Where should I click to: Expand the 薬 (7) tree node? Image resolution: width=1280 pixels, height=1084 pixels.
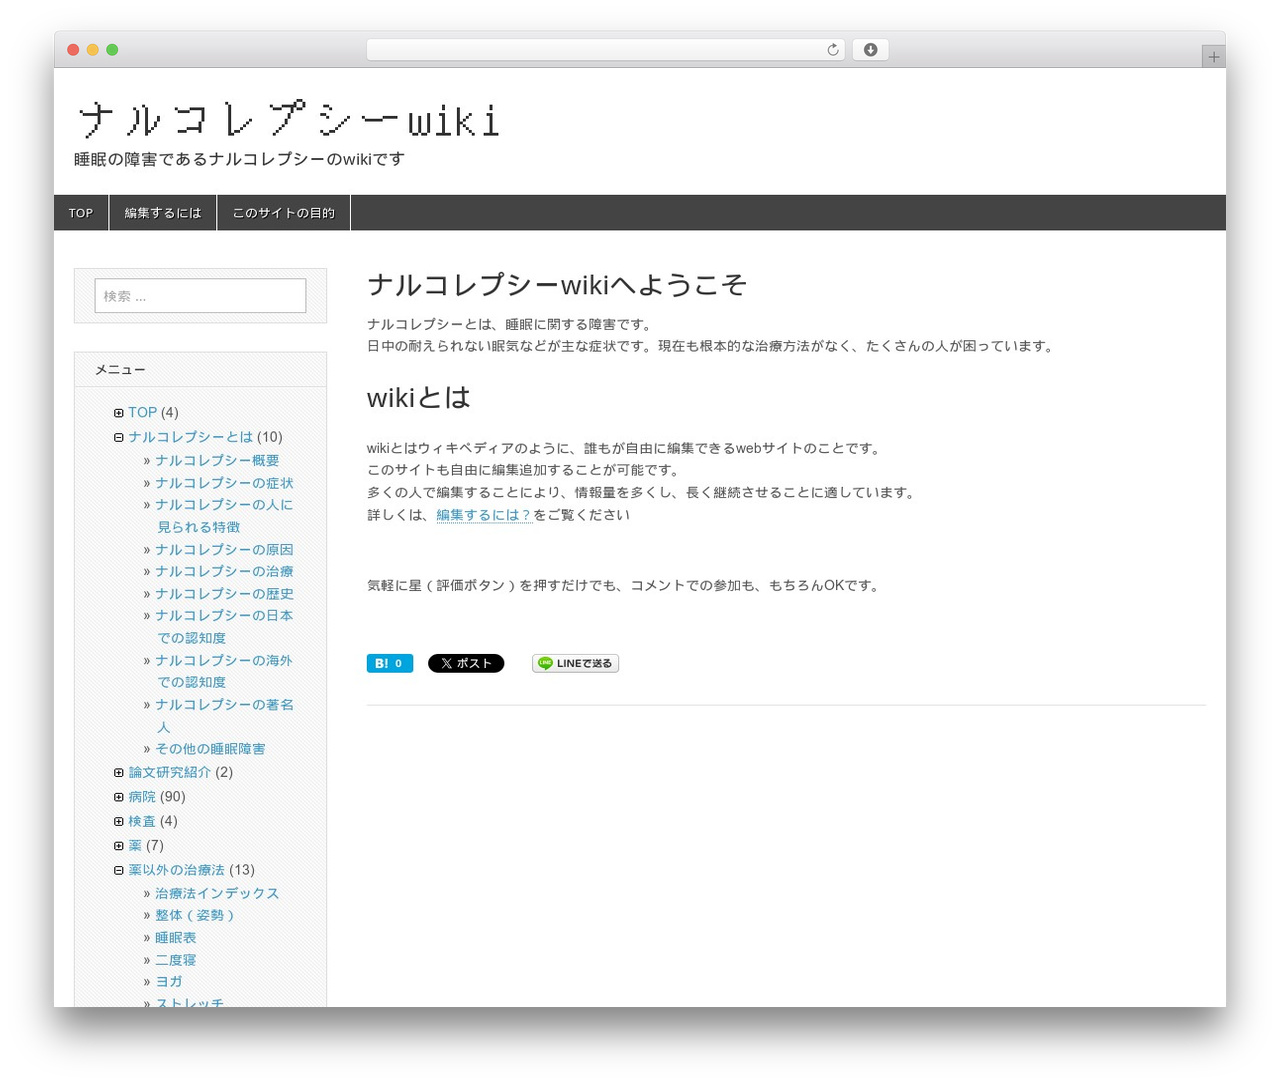[119, 846]
